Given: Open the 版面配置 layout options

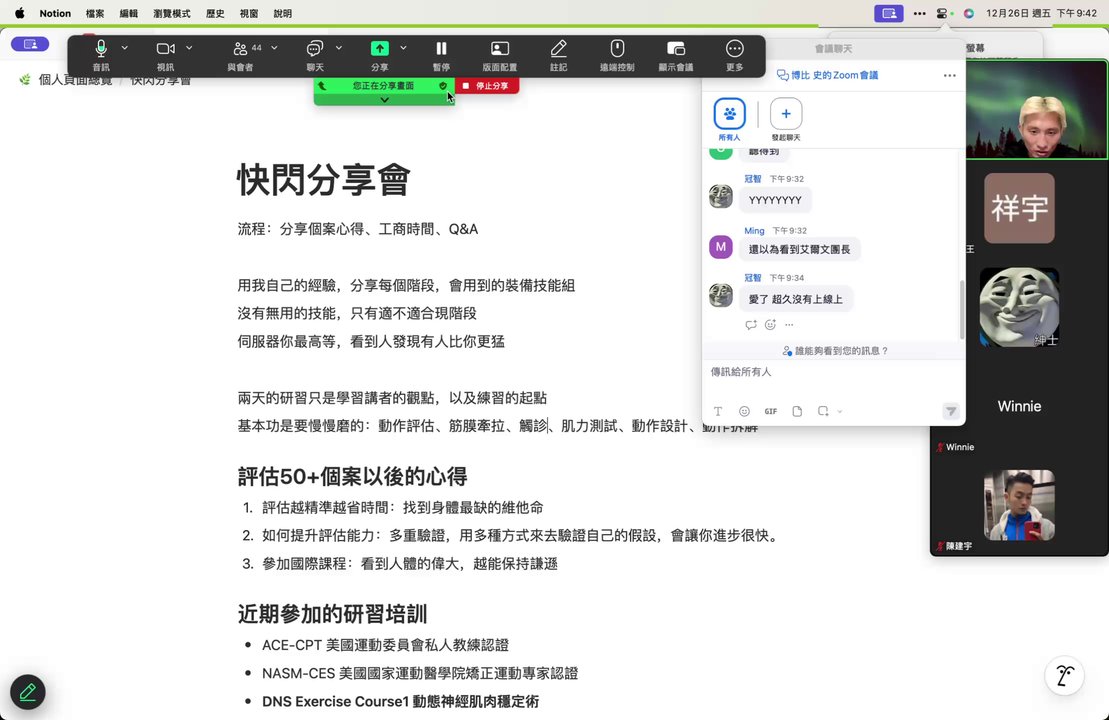Looking at the screenshot, I should [499, 48].
